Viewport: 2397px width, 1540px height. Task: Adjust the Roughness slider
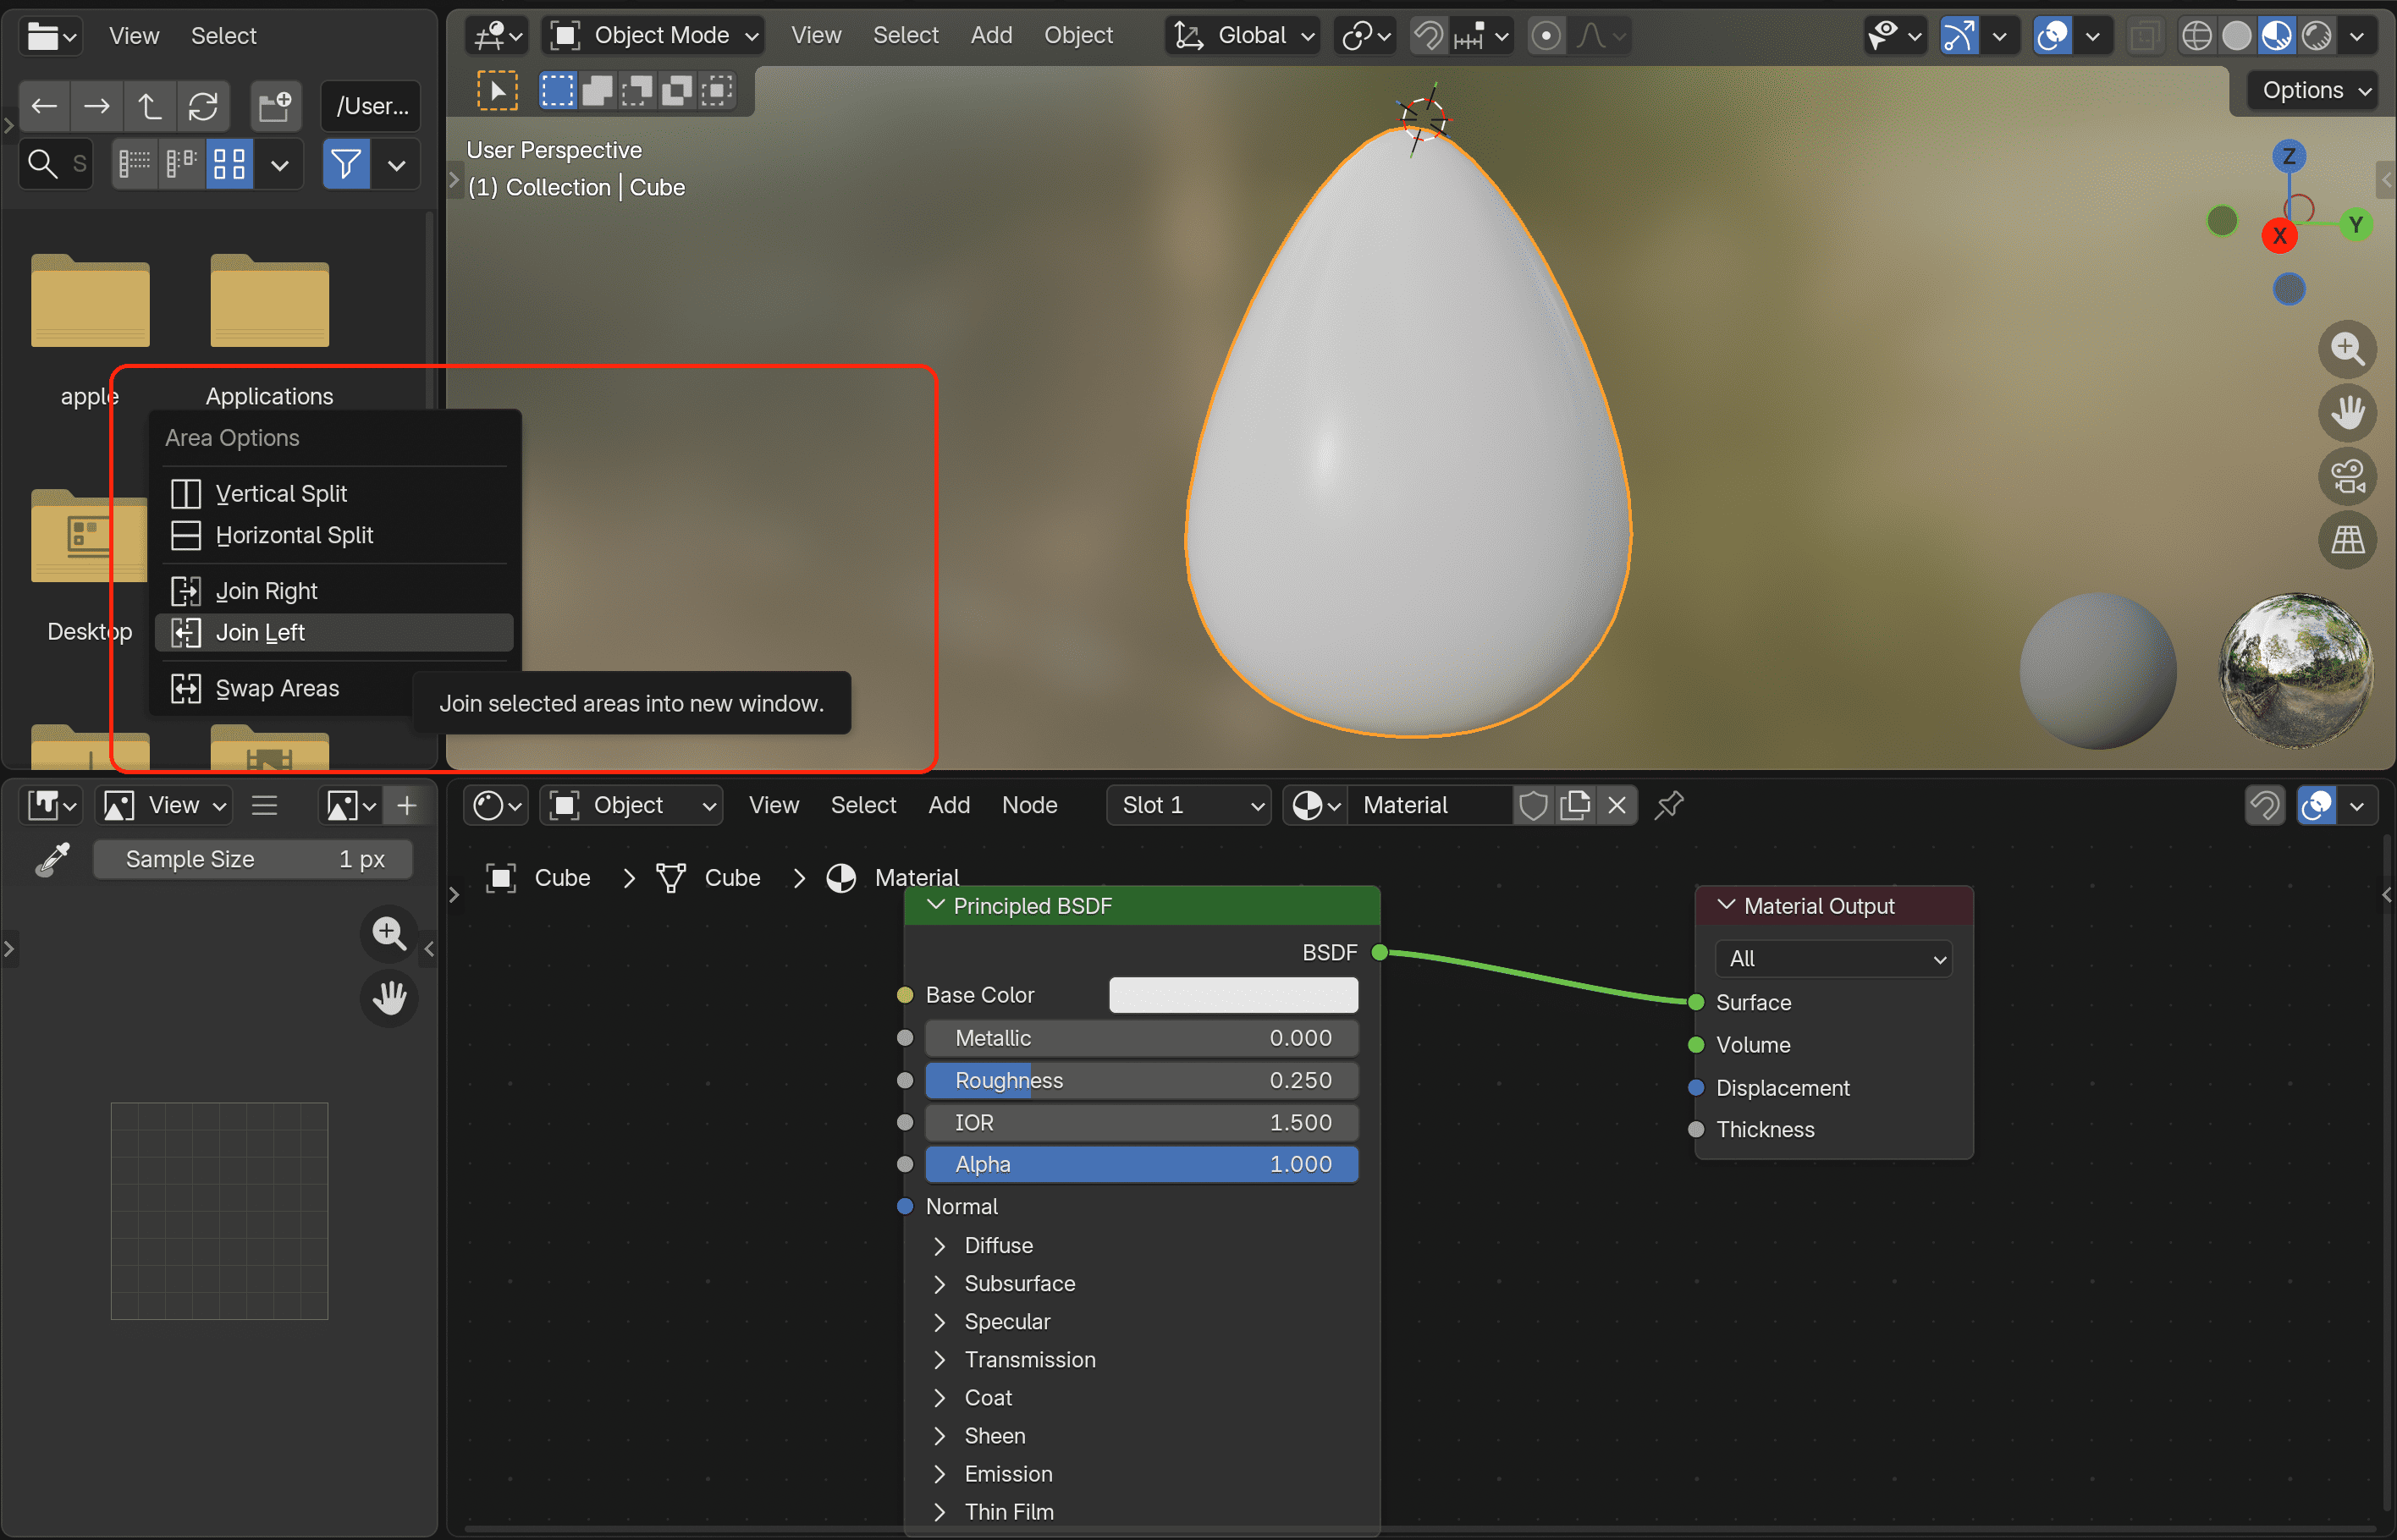(x=1141, y=1080)
